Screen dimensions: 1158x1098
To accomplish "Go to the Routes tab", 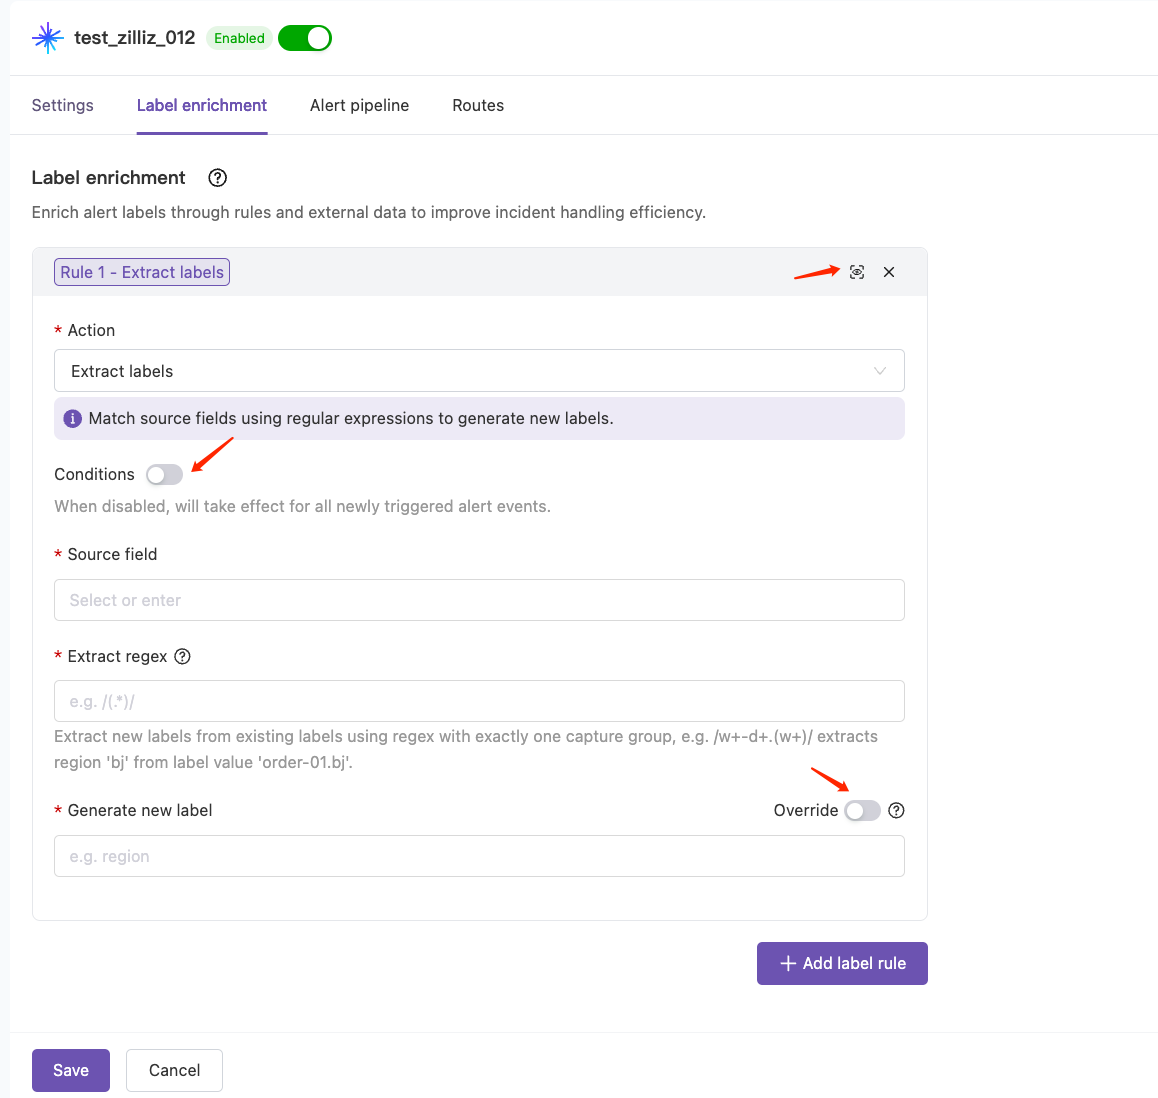I will point(478,106).
